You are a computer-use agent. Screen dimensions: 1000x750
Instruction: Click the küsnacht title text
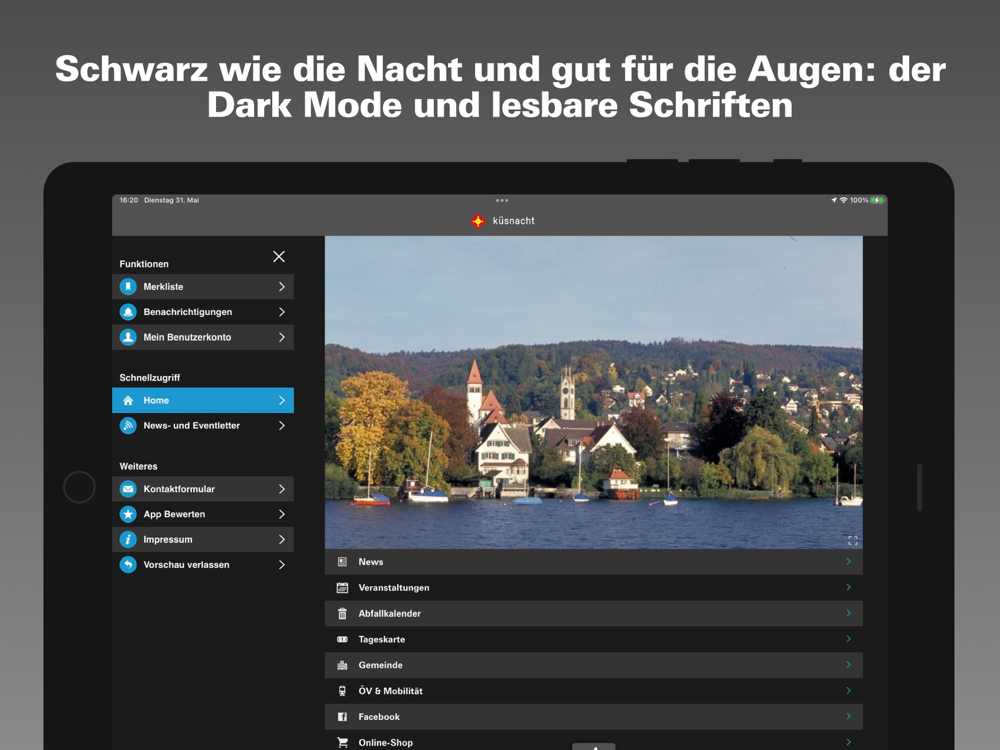click(513, 221)
